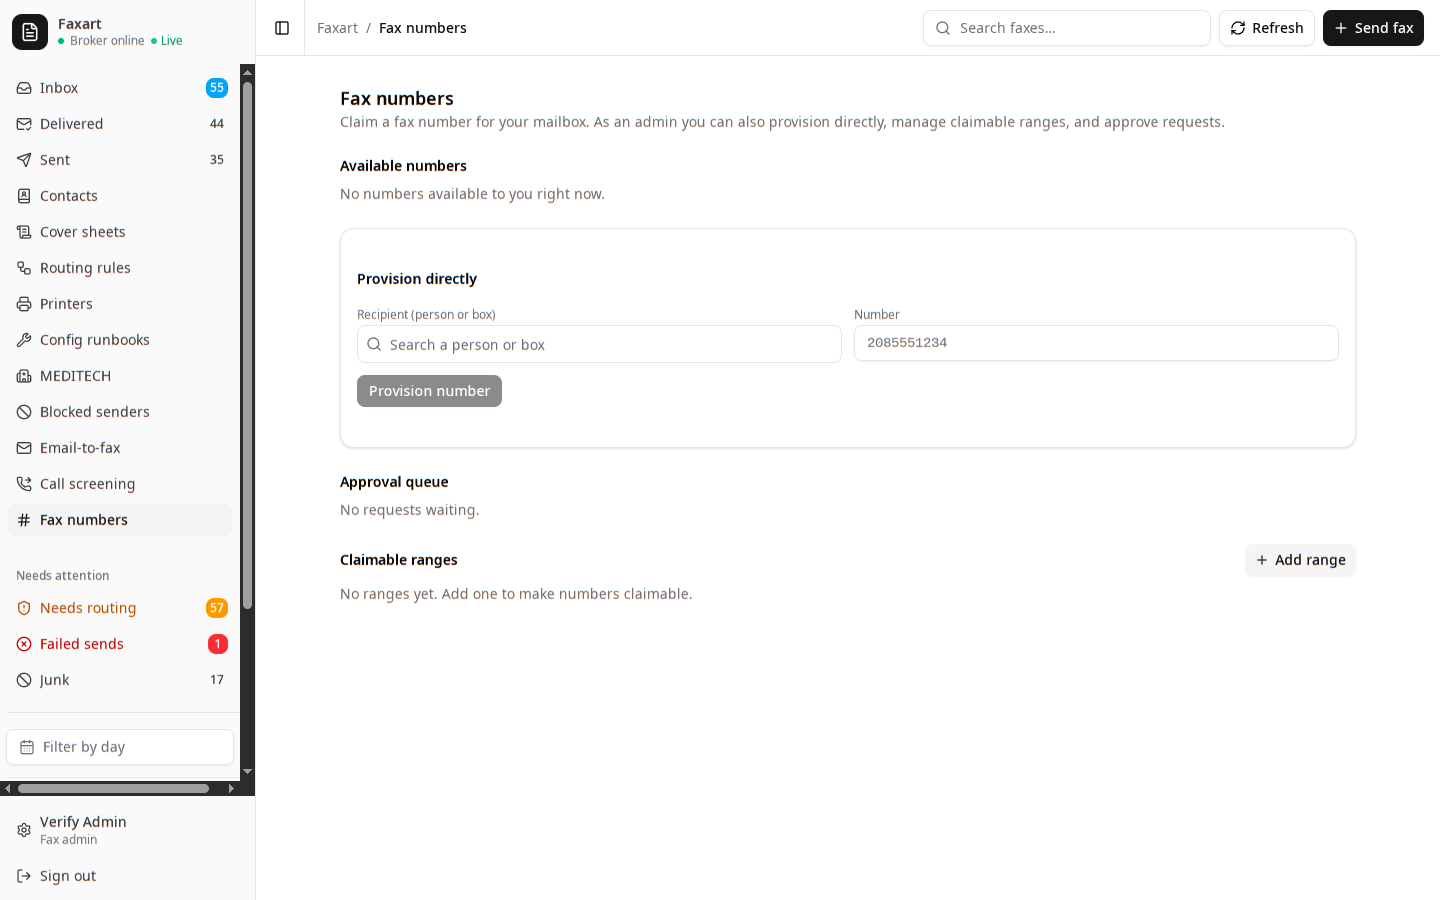Open the Inbox menu item
The width and height of the screenshot is (1440, 900).
tap(120, 88)
